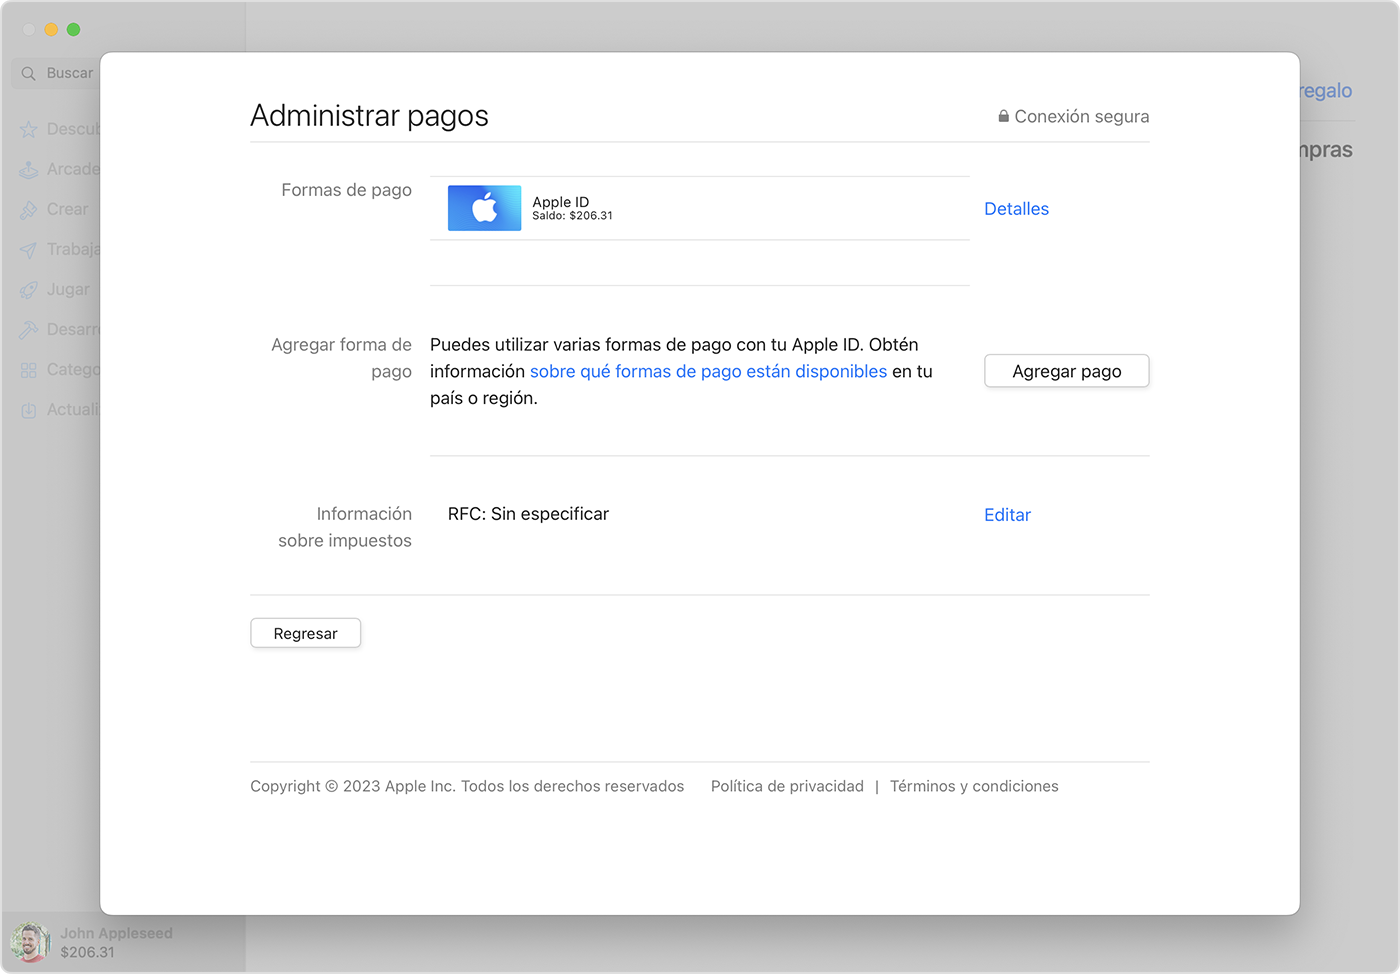Select the Apple ID card icon

click(x=484, y=208)
